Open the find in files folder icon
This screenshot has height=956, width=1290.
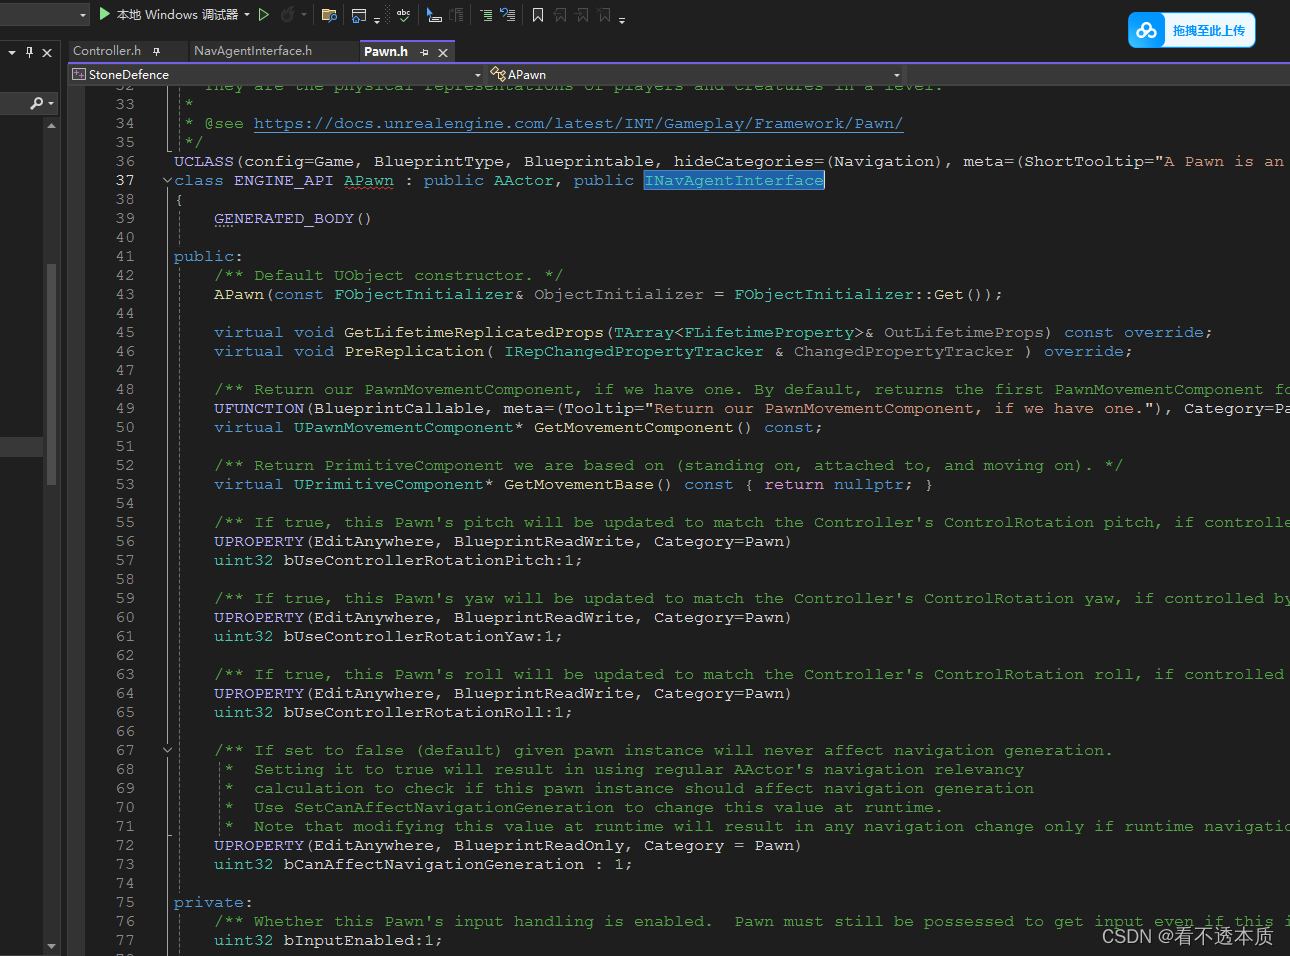tap(329, 15)
